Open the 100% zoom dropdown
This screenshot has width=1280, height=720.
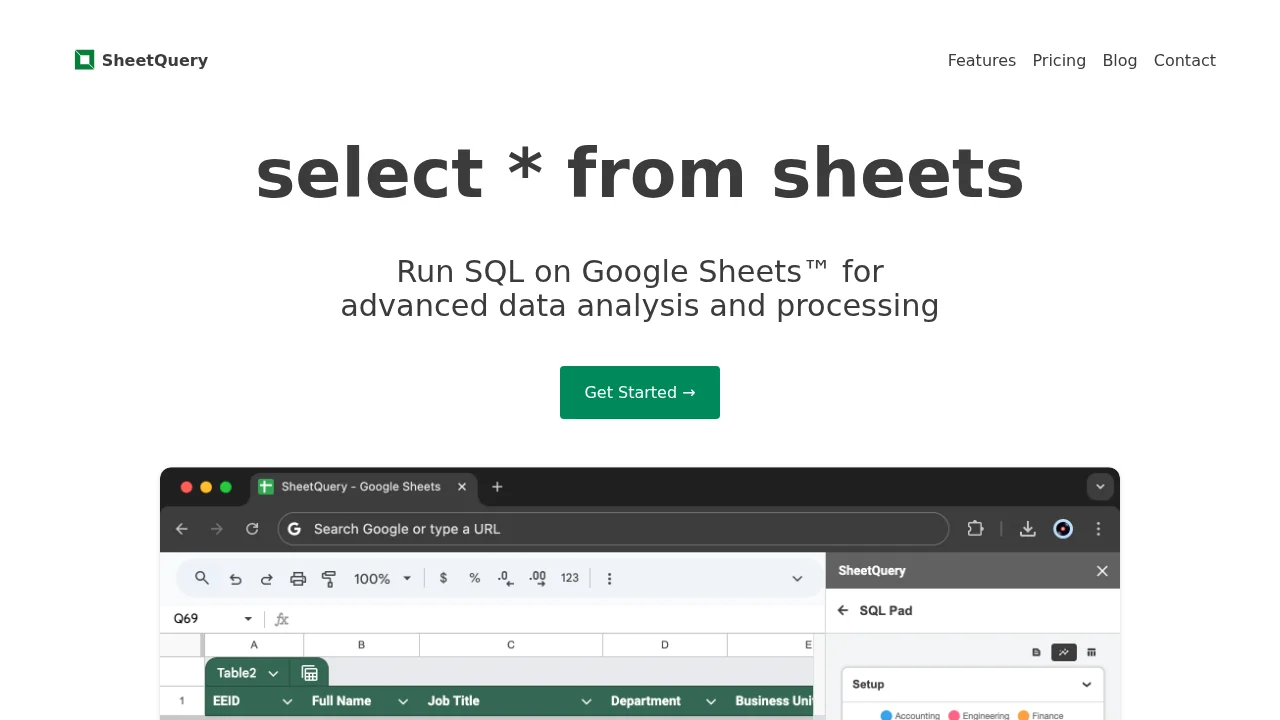coord(382,578)
